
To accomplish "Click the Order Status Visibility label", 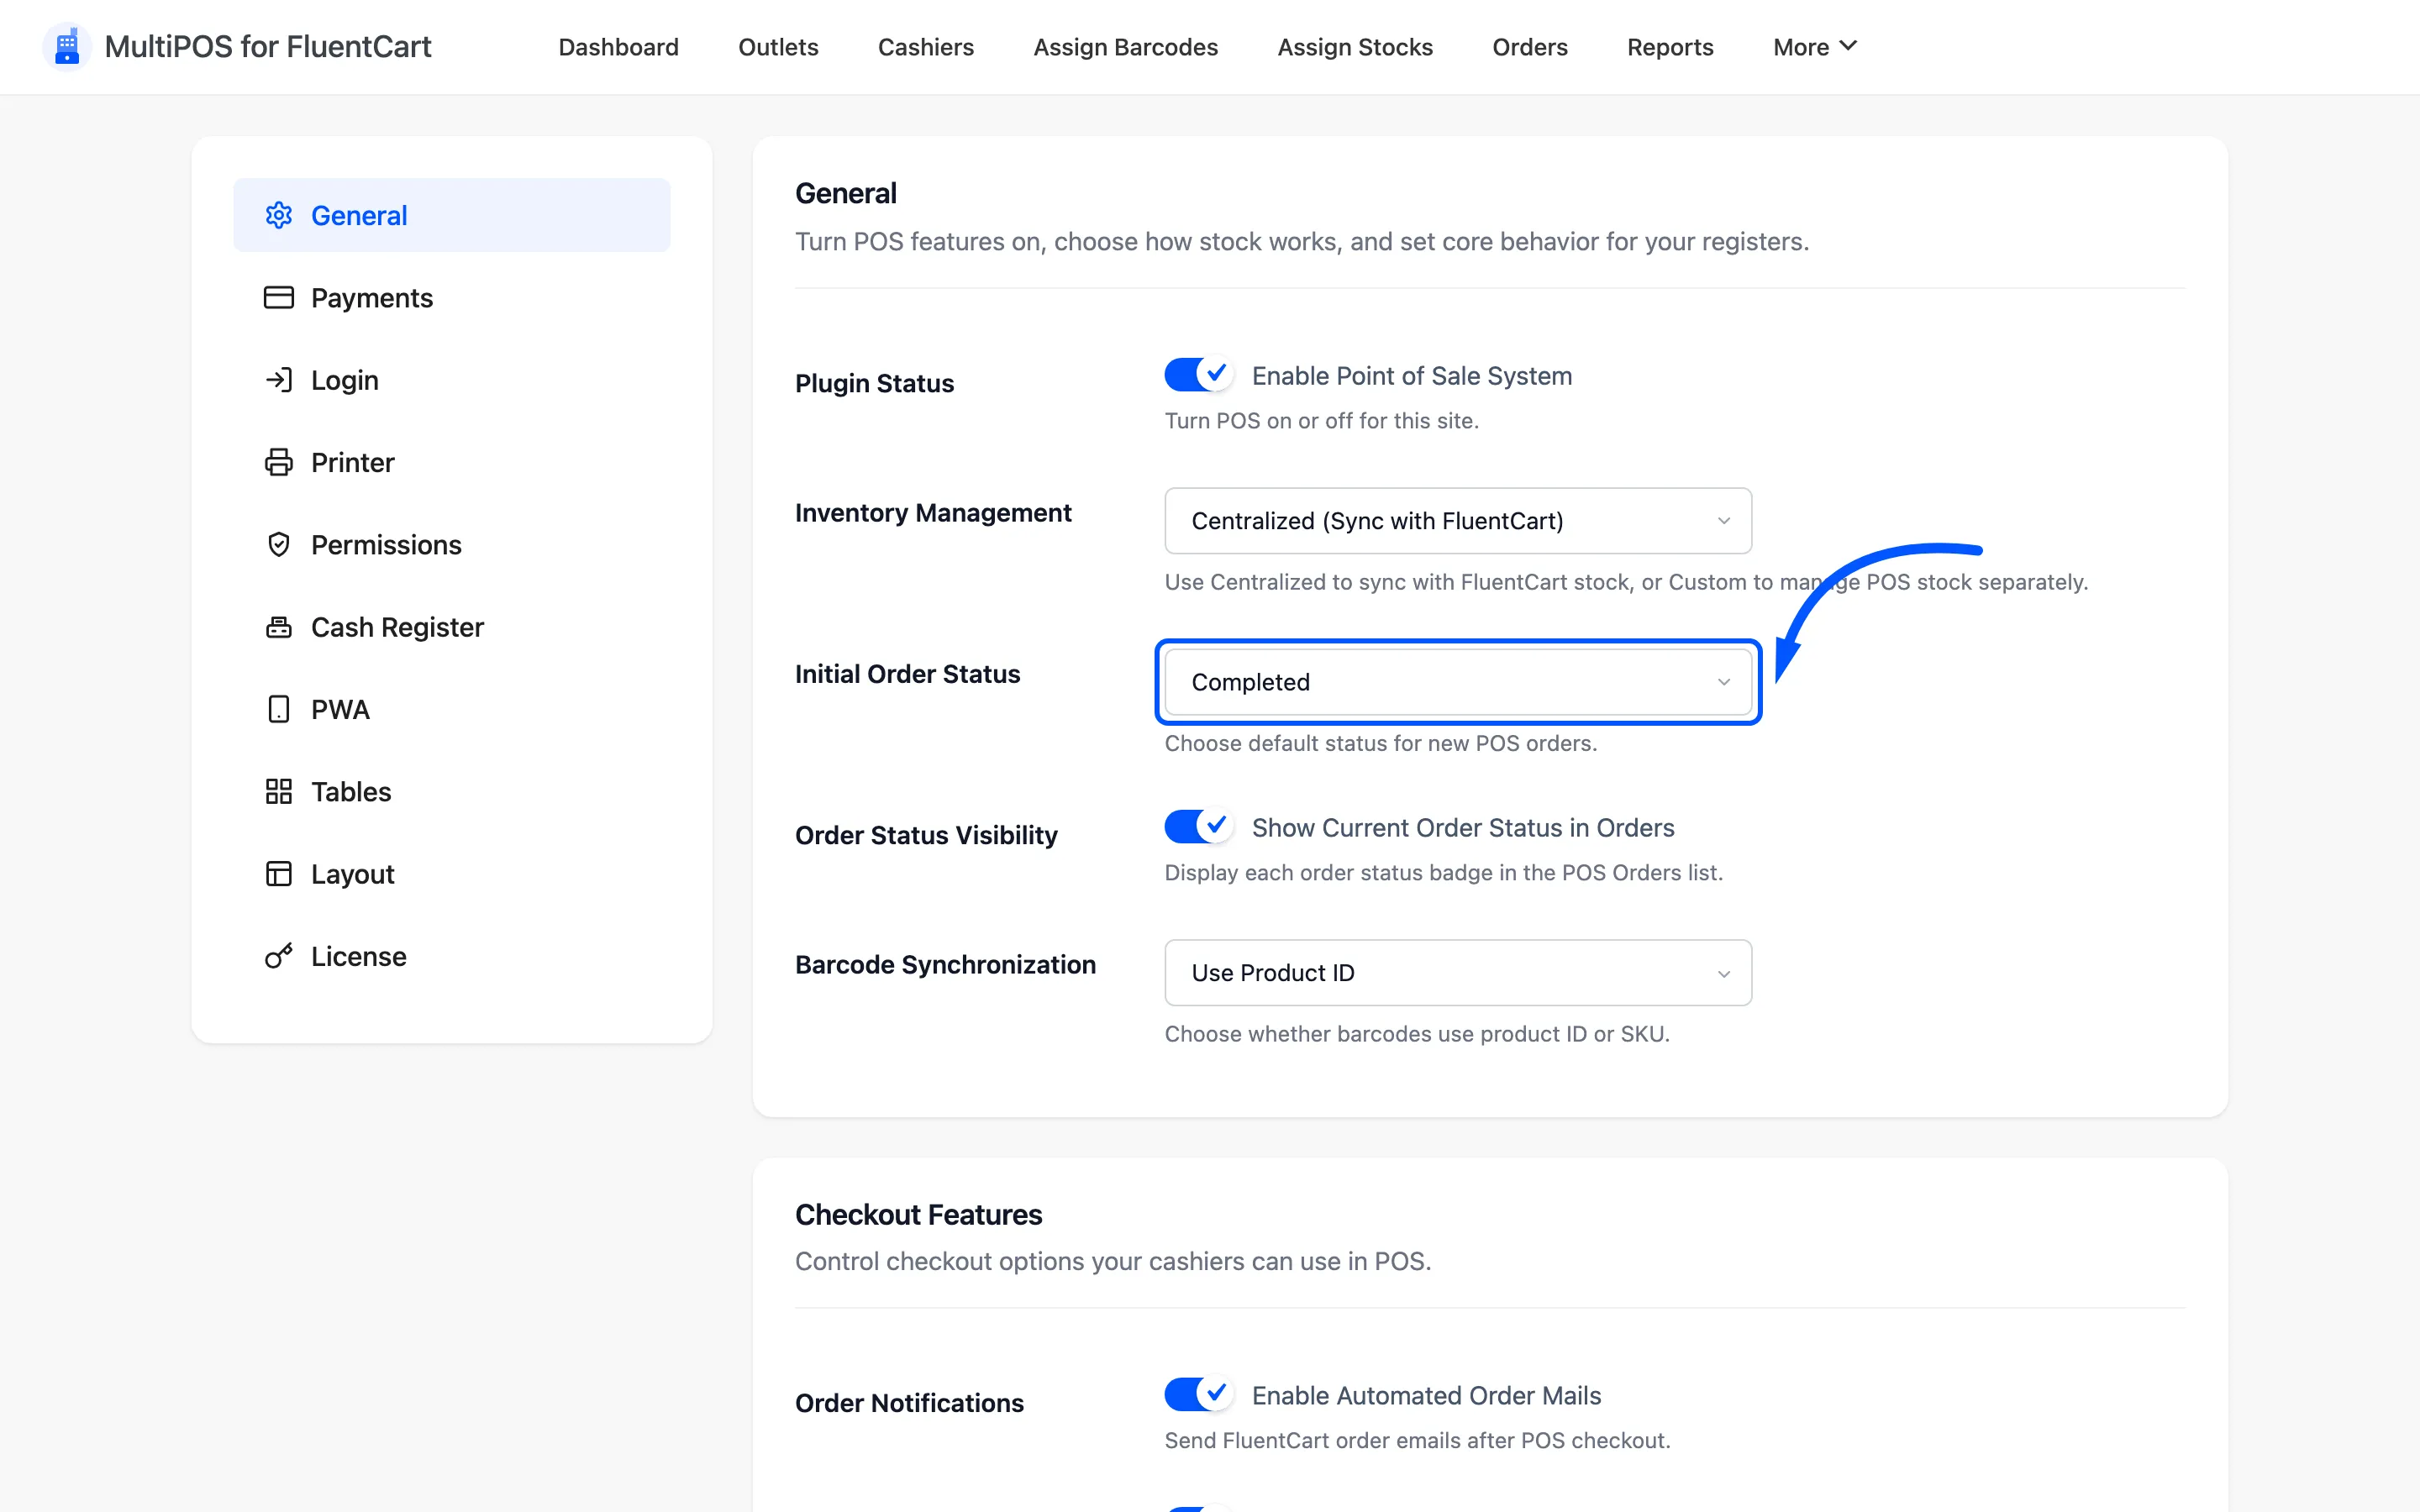I will tap(926, 835).
